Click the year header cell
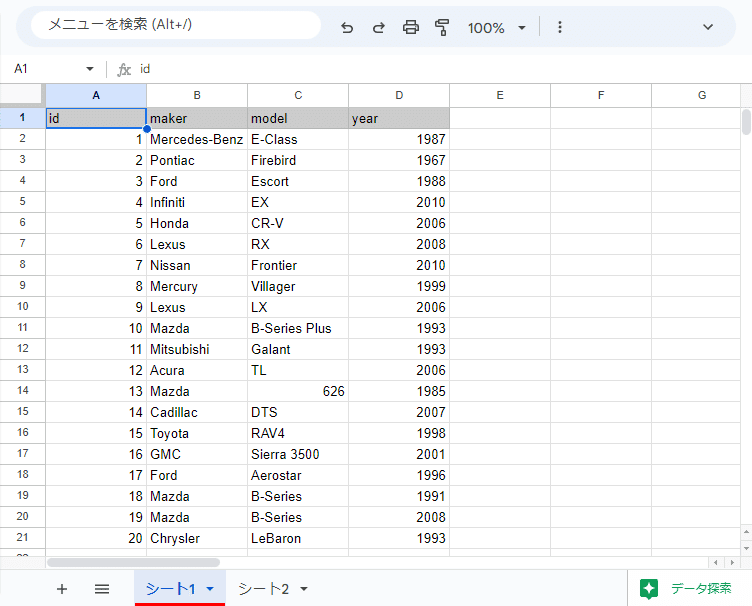752x606 pixels. pyautogui.click(x=399, y=118)
